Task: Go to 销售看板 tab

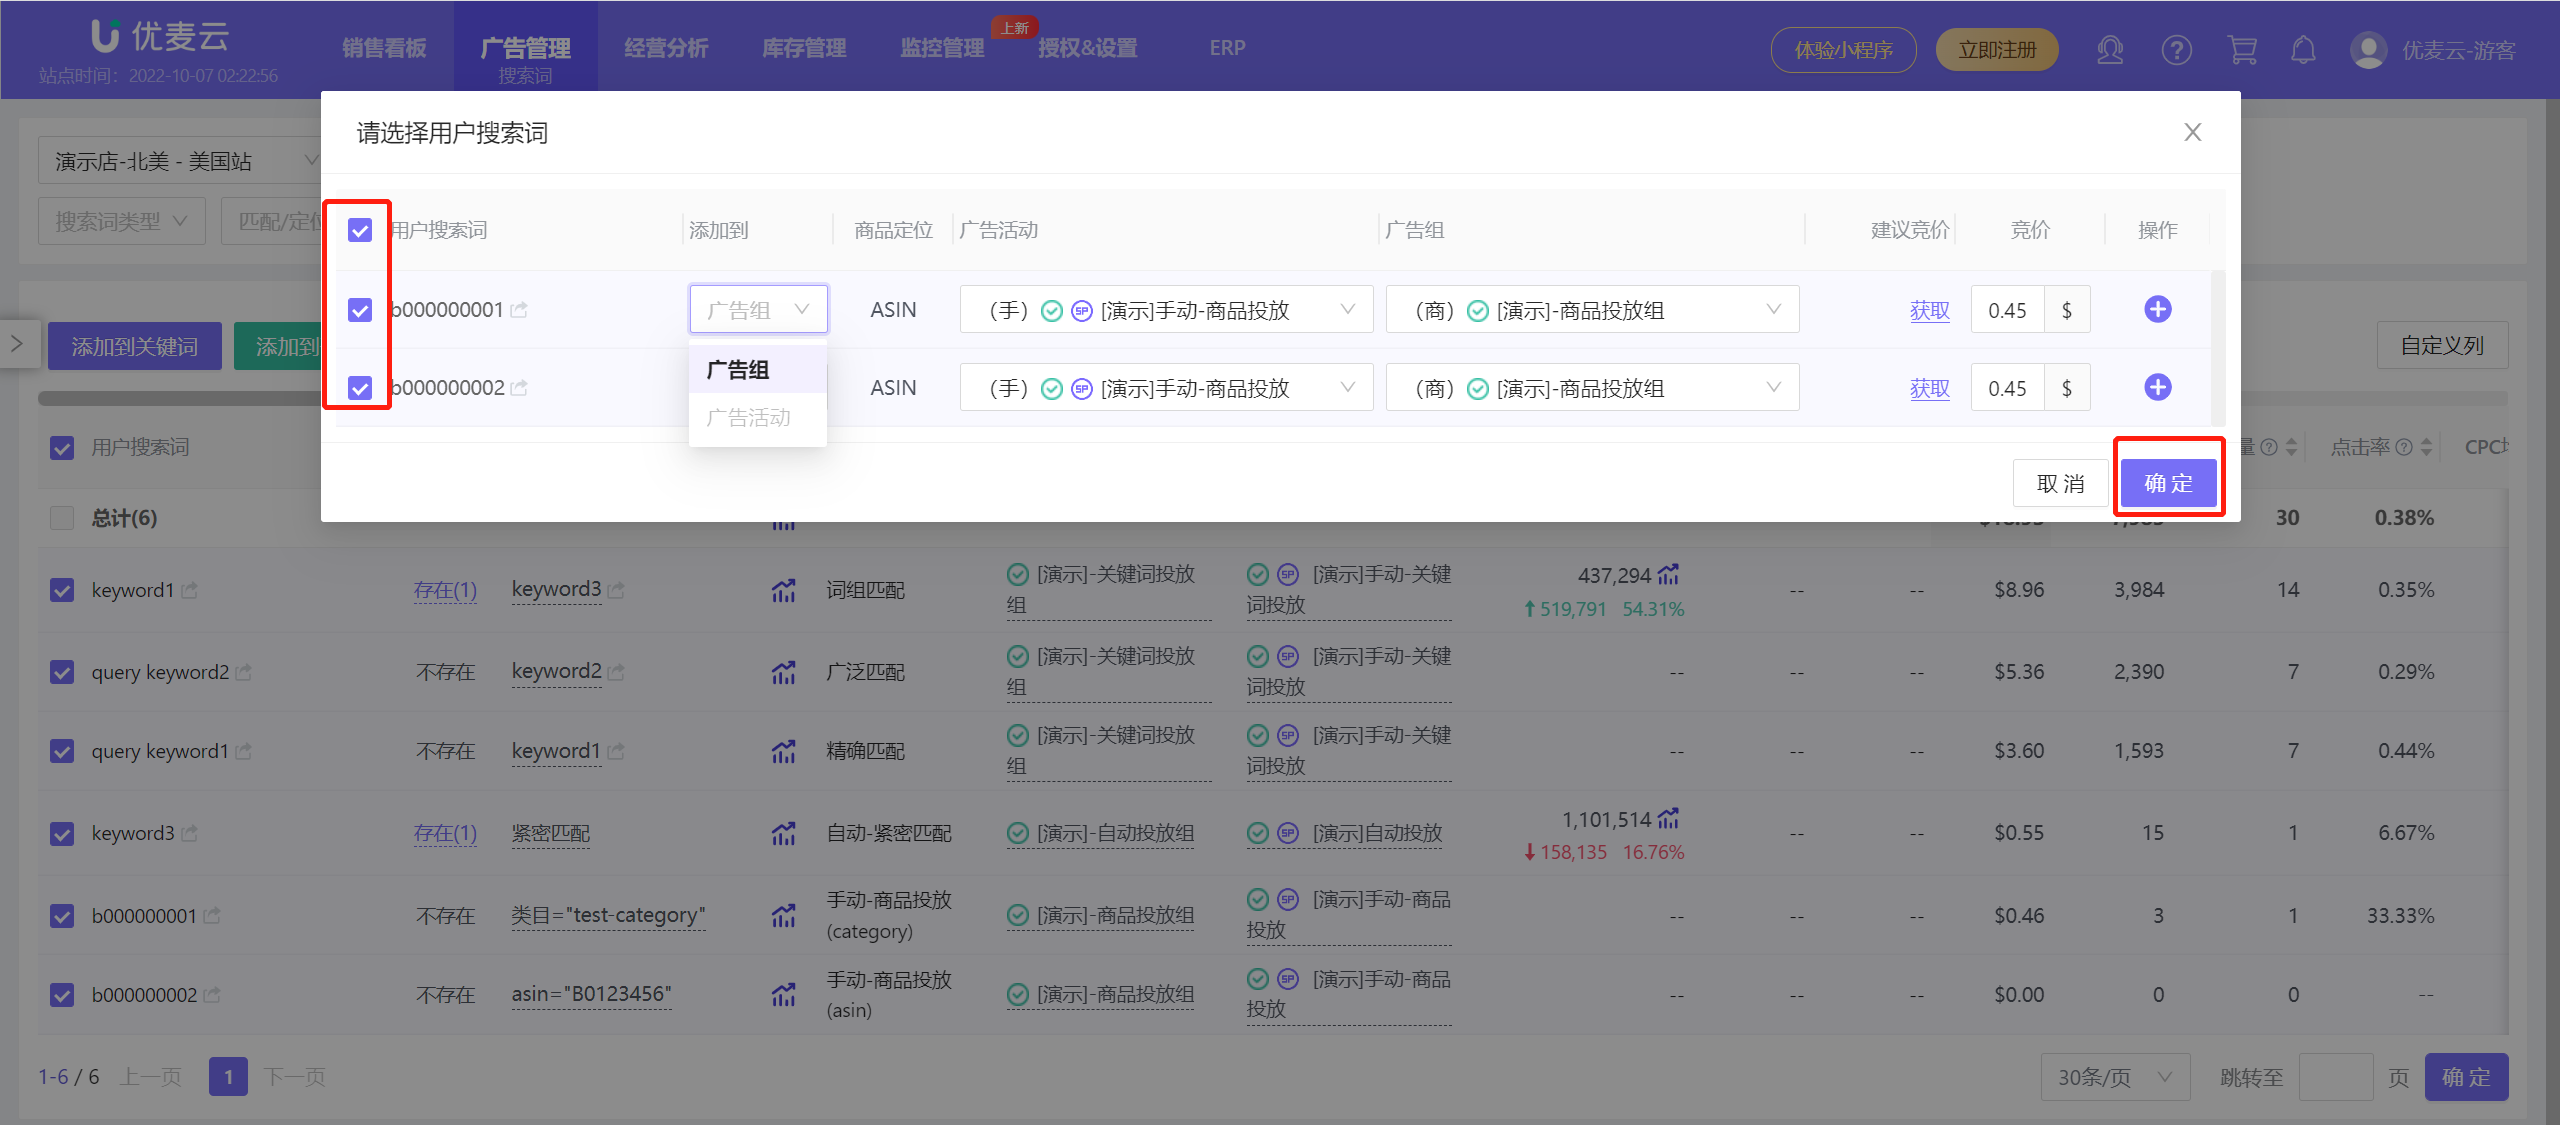Action: click(x=384, y=48)
